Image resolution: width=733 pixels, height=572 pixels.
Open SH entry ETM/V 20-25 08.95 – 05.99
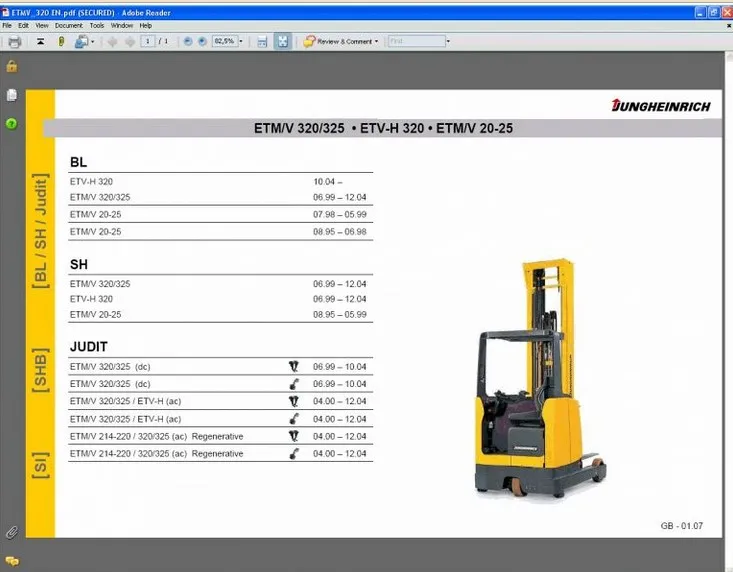click(220, 315)
